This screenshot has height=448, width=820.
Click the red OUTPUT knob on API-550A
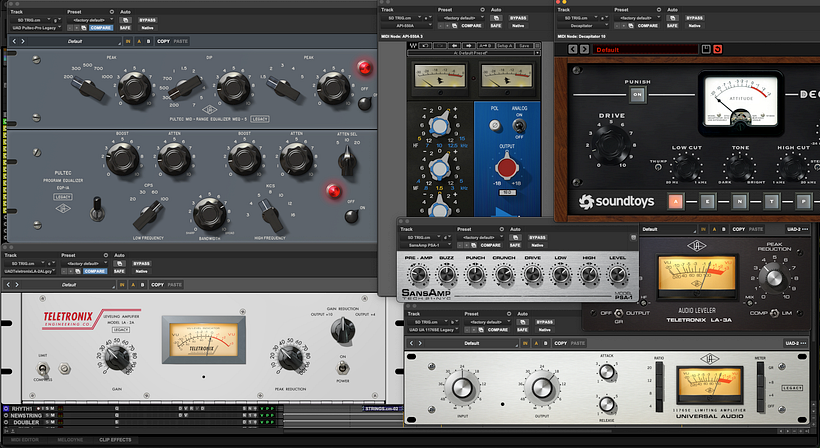(506, 167)
